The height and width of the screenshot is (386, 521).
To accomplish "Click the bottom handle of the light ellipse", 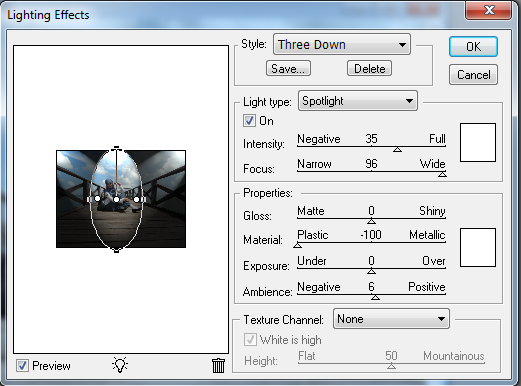I will click(x=116, y=251).
